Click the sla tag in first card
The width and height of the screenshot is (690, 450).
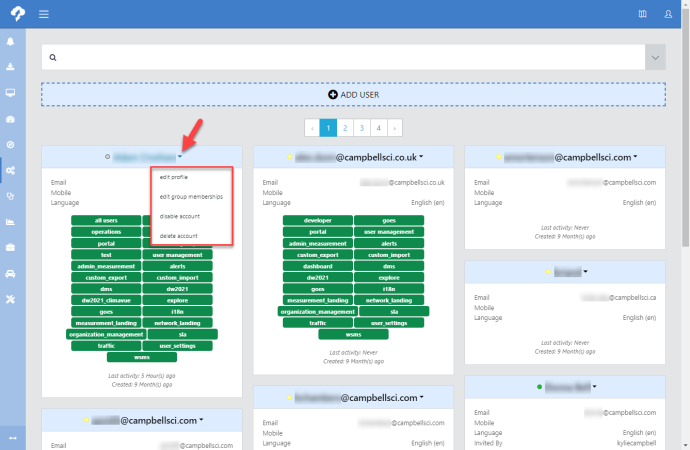point(183,334)
